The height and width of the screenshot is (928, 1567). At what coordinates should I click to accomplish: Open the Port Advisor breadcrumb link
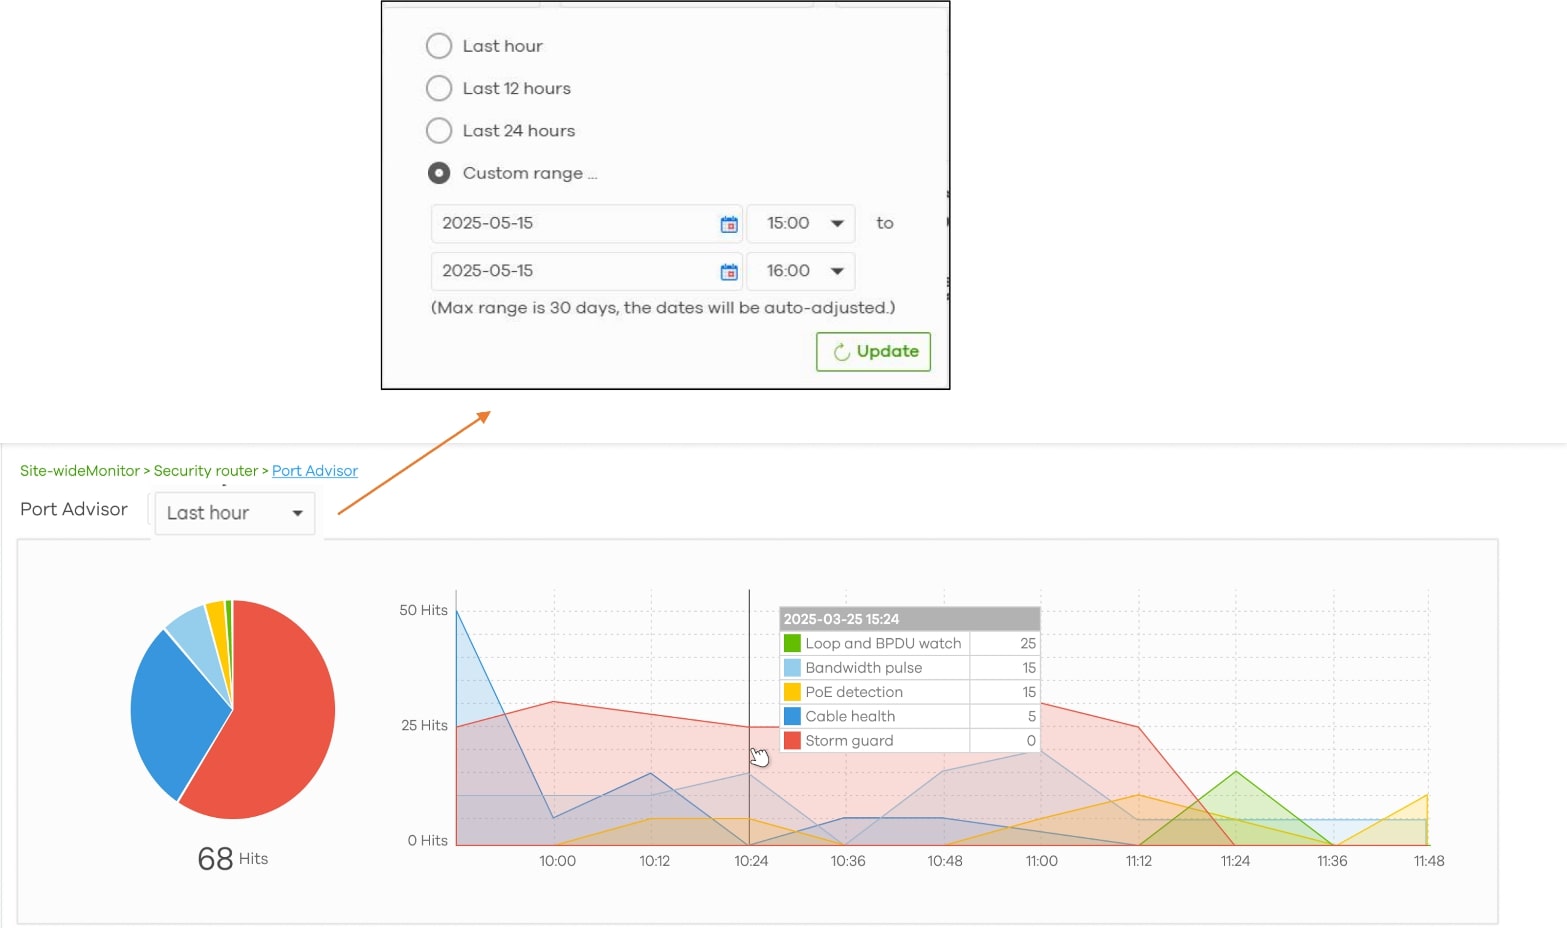pyautogui.click(x=315, y=471)
